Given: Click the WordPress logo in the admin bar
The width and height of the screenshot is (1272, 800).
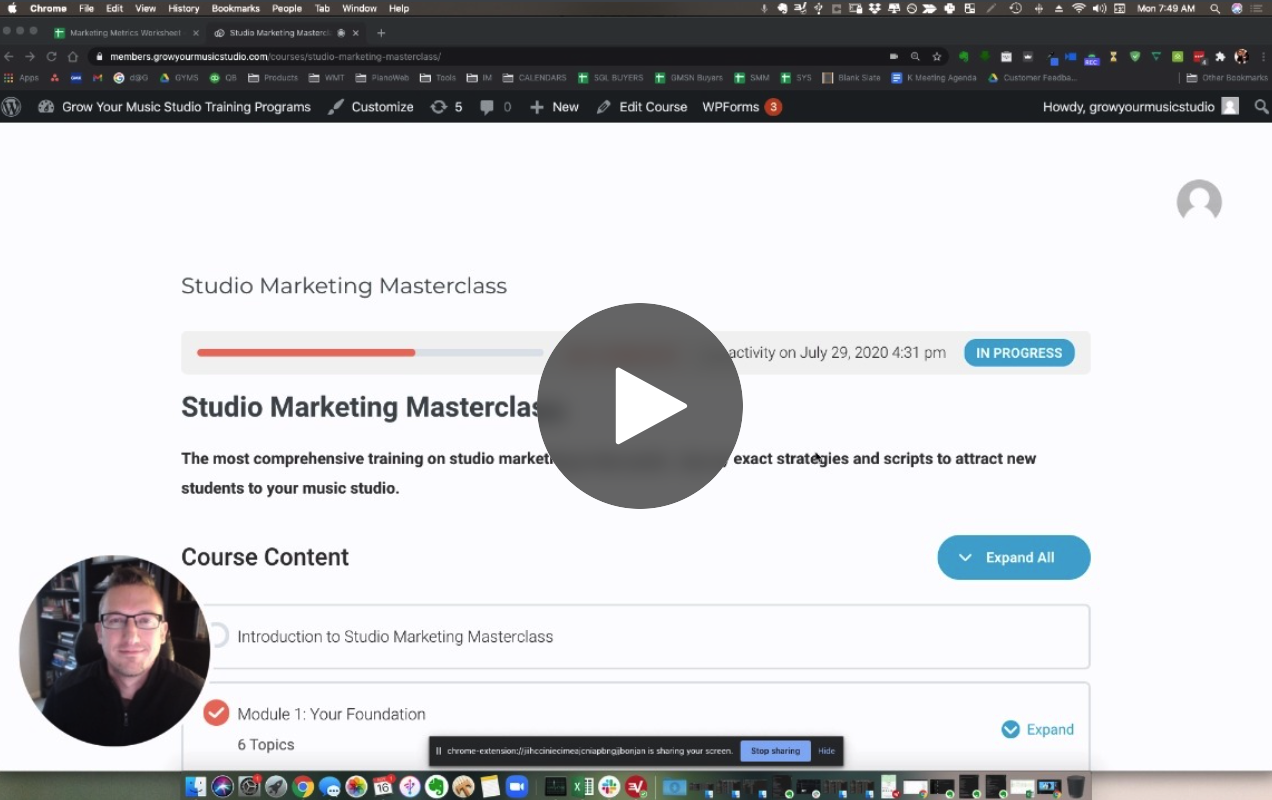Looking at the screenshot, I should tap(12, 107).
